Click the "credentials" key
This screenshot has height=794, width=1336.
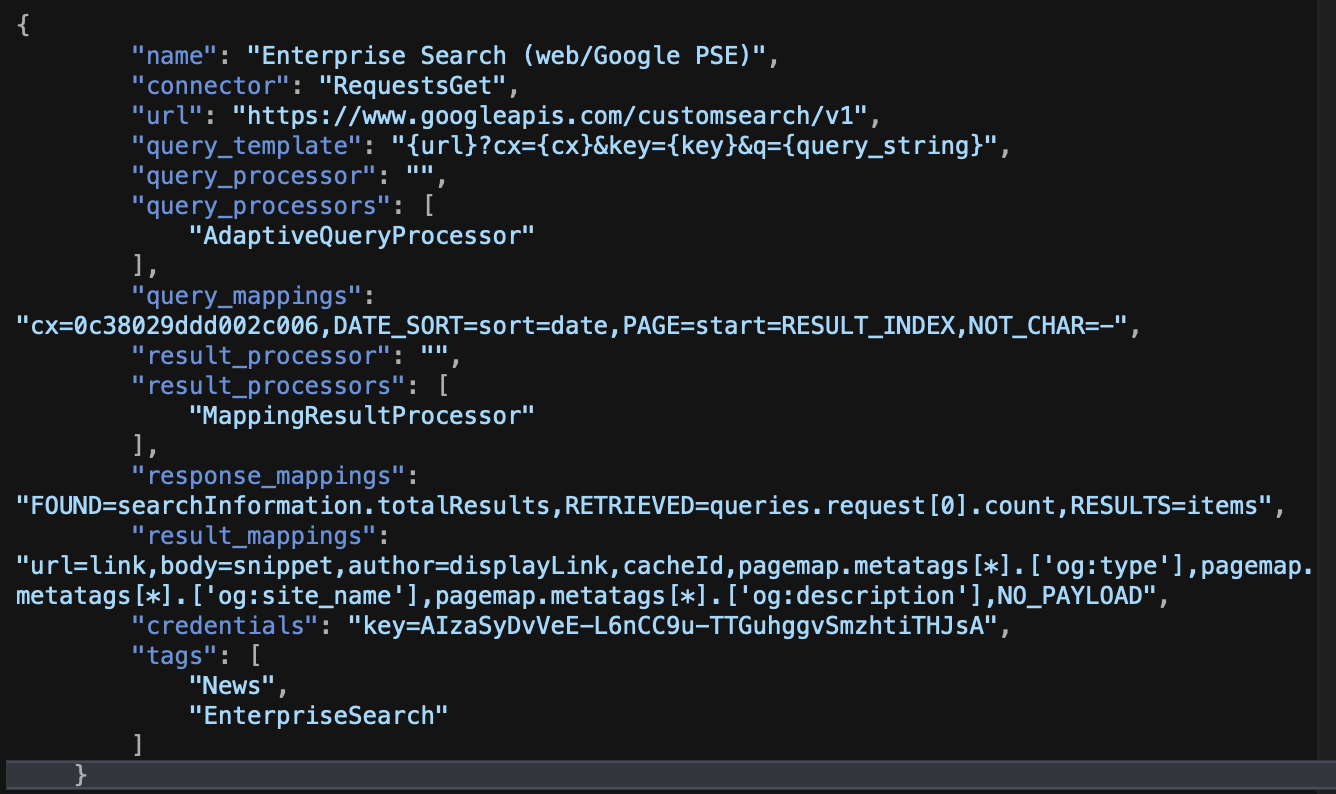tap(226, 626)
